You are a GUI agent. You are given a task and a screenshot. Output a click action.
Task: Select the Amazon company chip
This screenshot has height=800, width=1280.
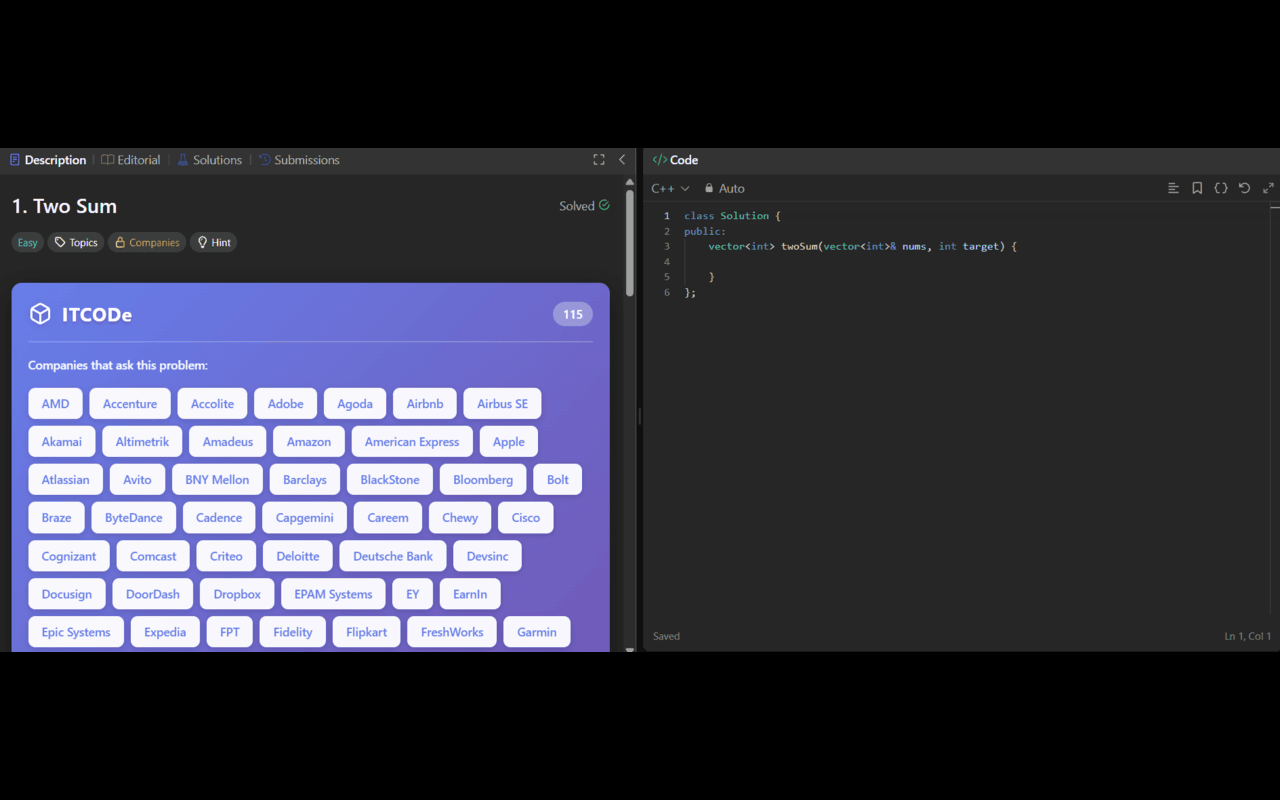[309, 442]
